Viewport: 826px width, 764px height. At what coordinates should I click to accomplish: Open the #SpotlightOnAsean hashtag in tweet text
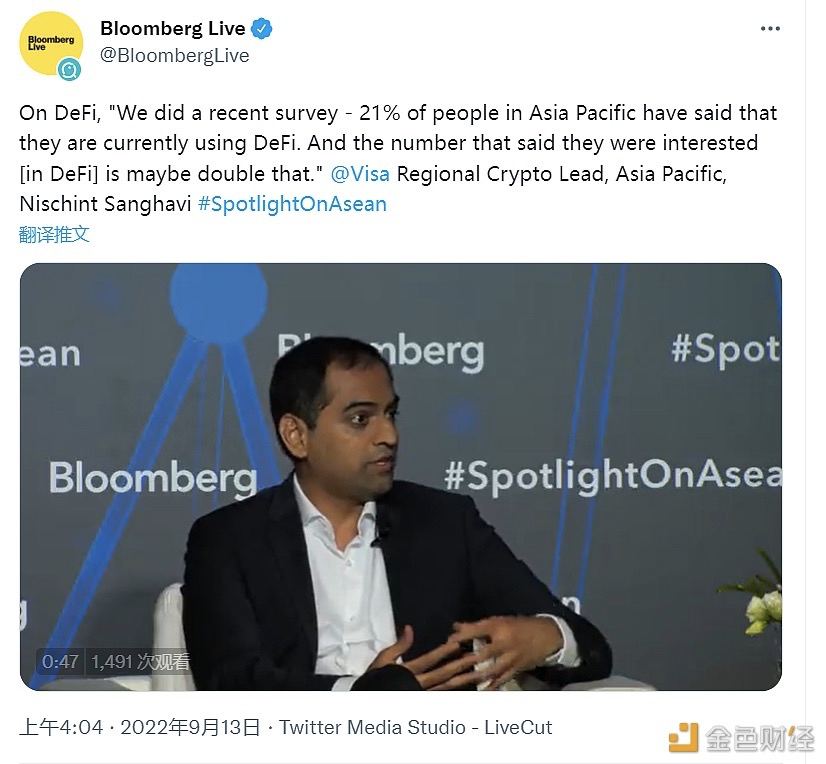click(x=292, y=204)
